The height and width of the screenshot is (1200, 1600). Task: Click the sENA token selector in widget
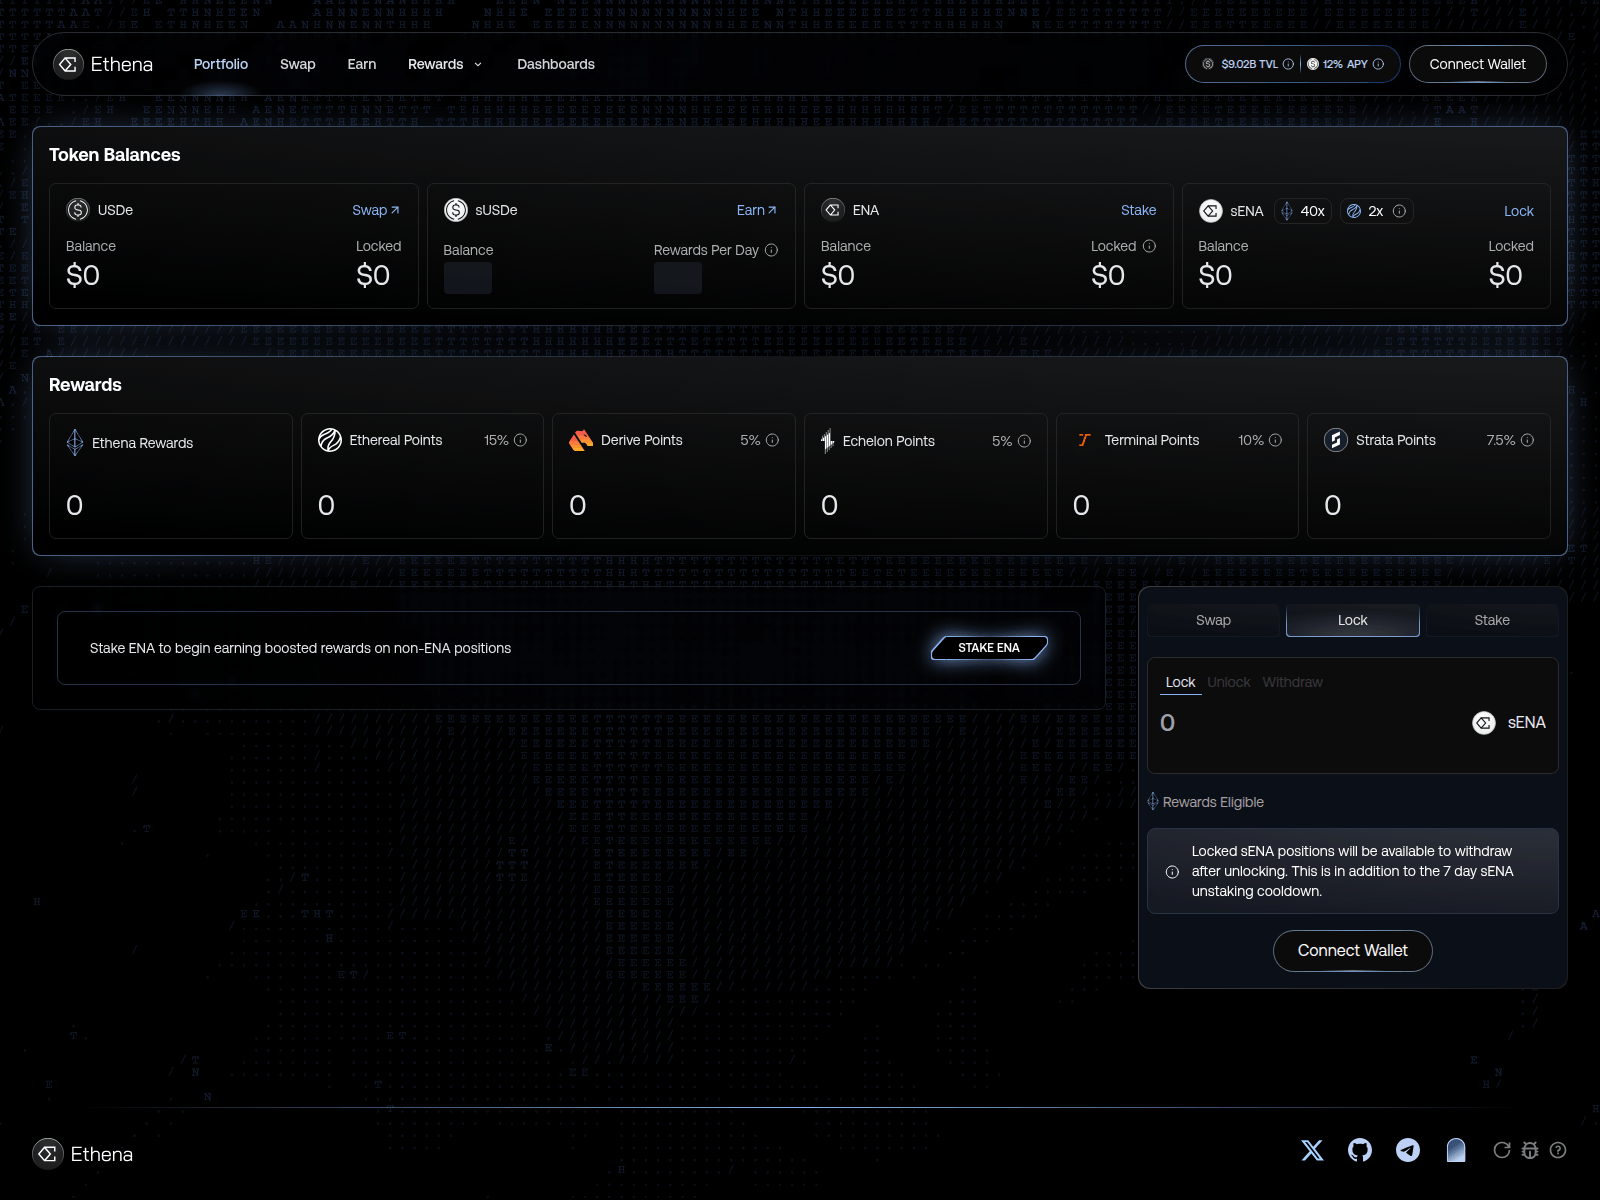pyautogui.click(x=1509, y=722)
